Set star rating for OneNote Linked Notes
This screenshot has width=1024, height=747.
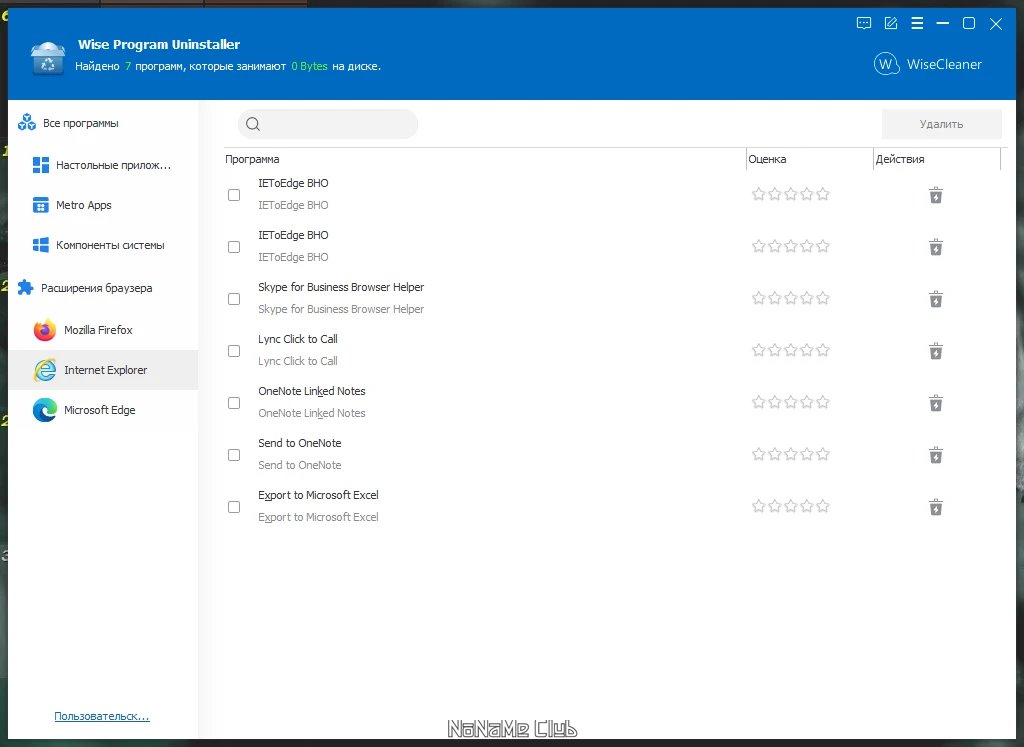[x=790, y=402]
